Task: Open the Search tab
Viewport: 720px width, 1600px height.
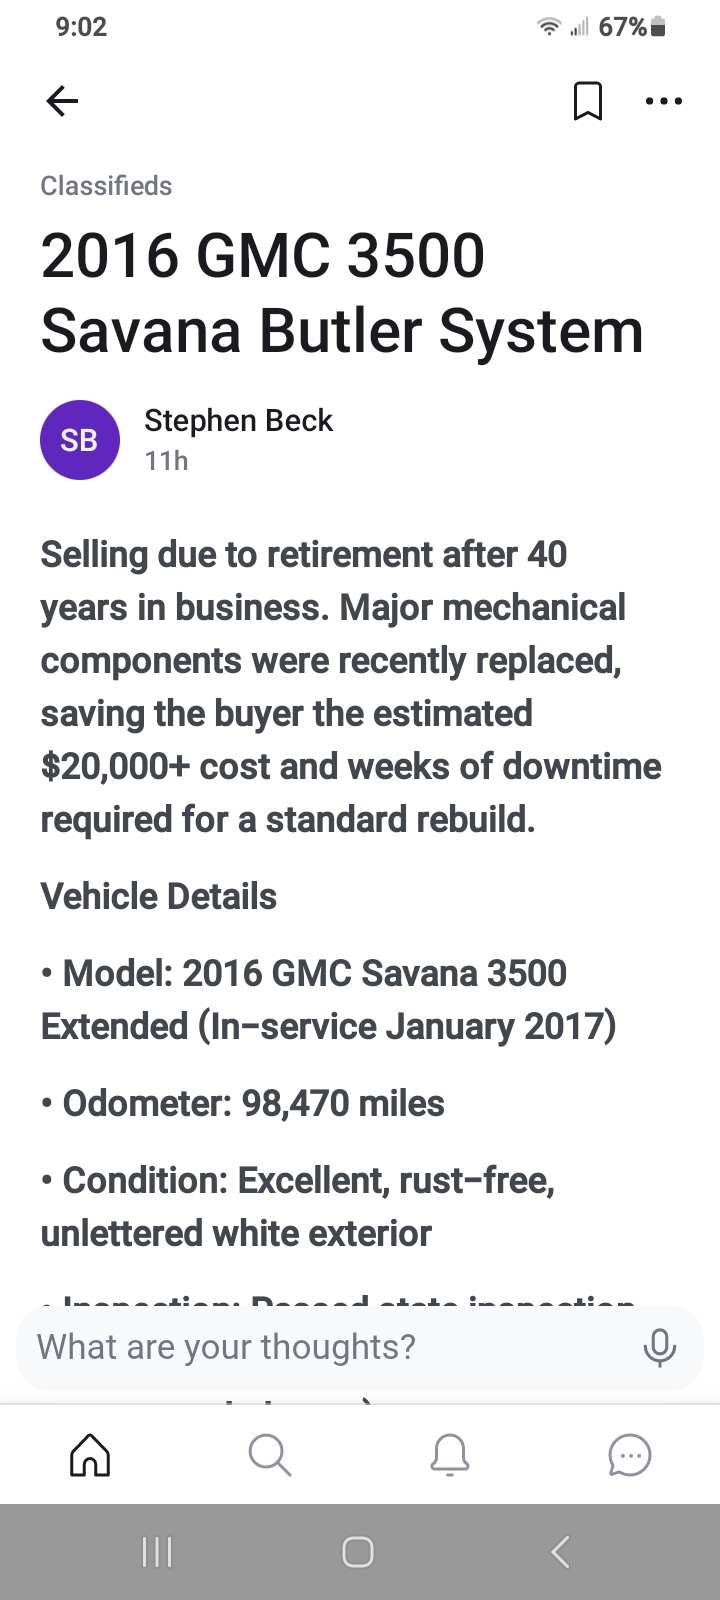Action: coord(269,1455)
